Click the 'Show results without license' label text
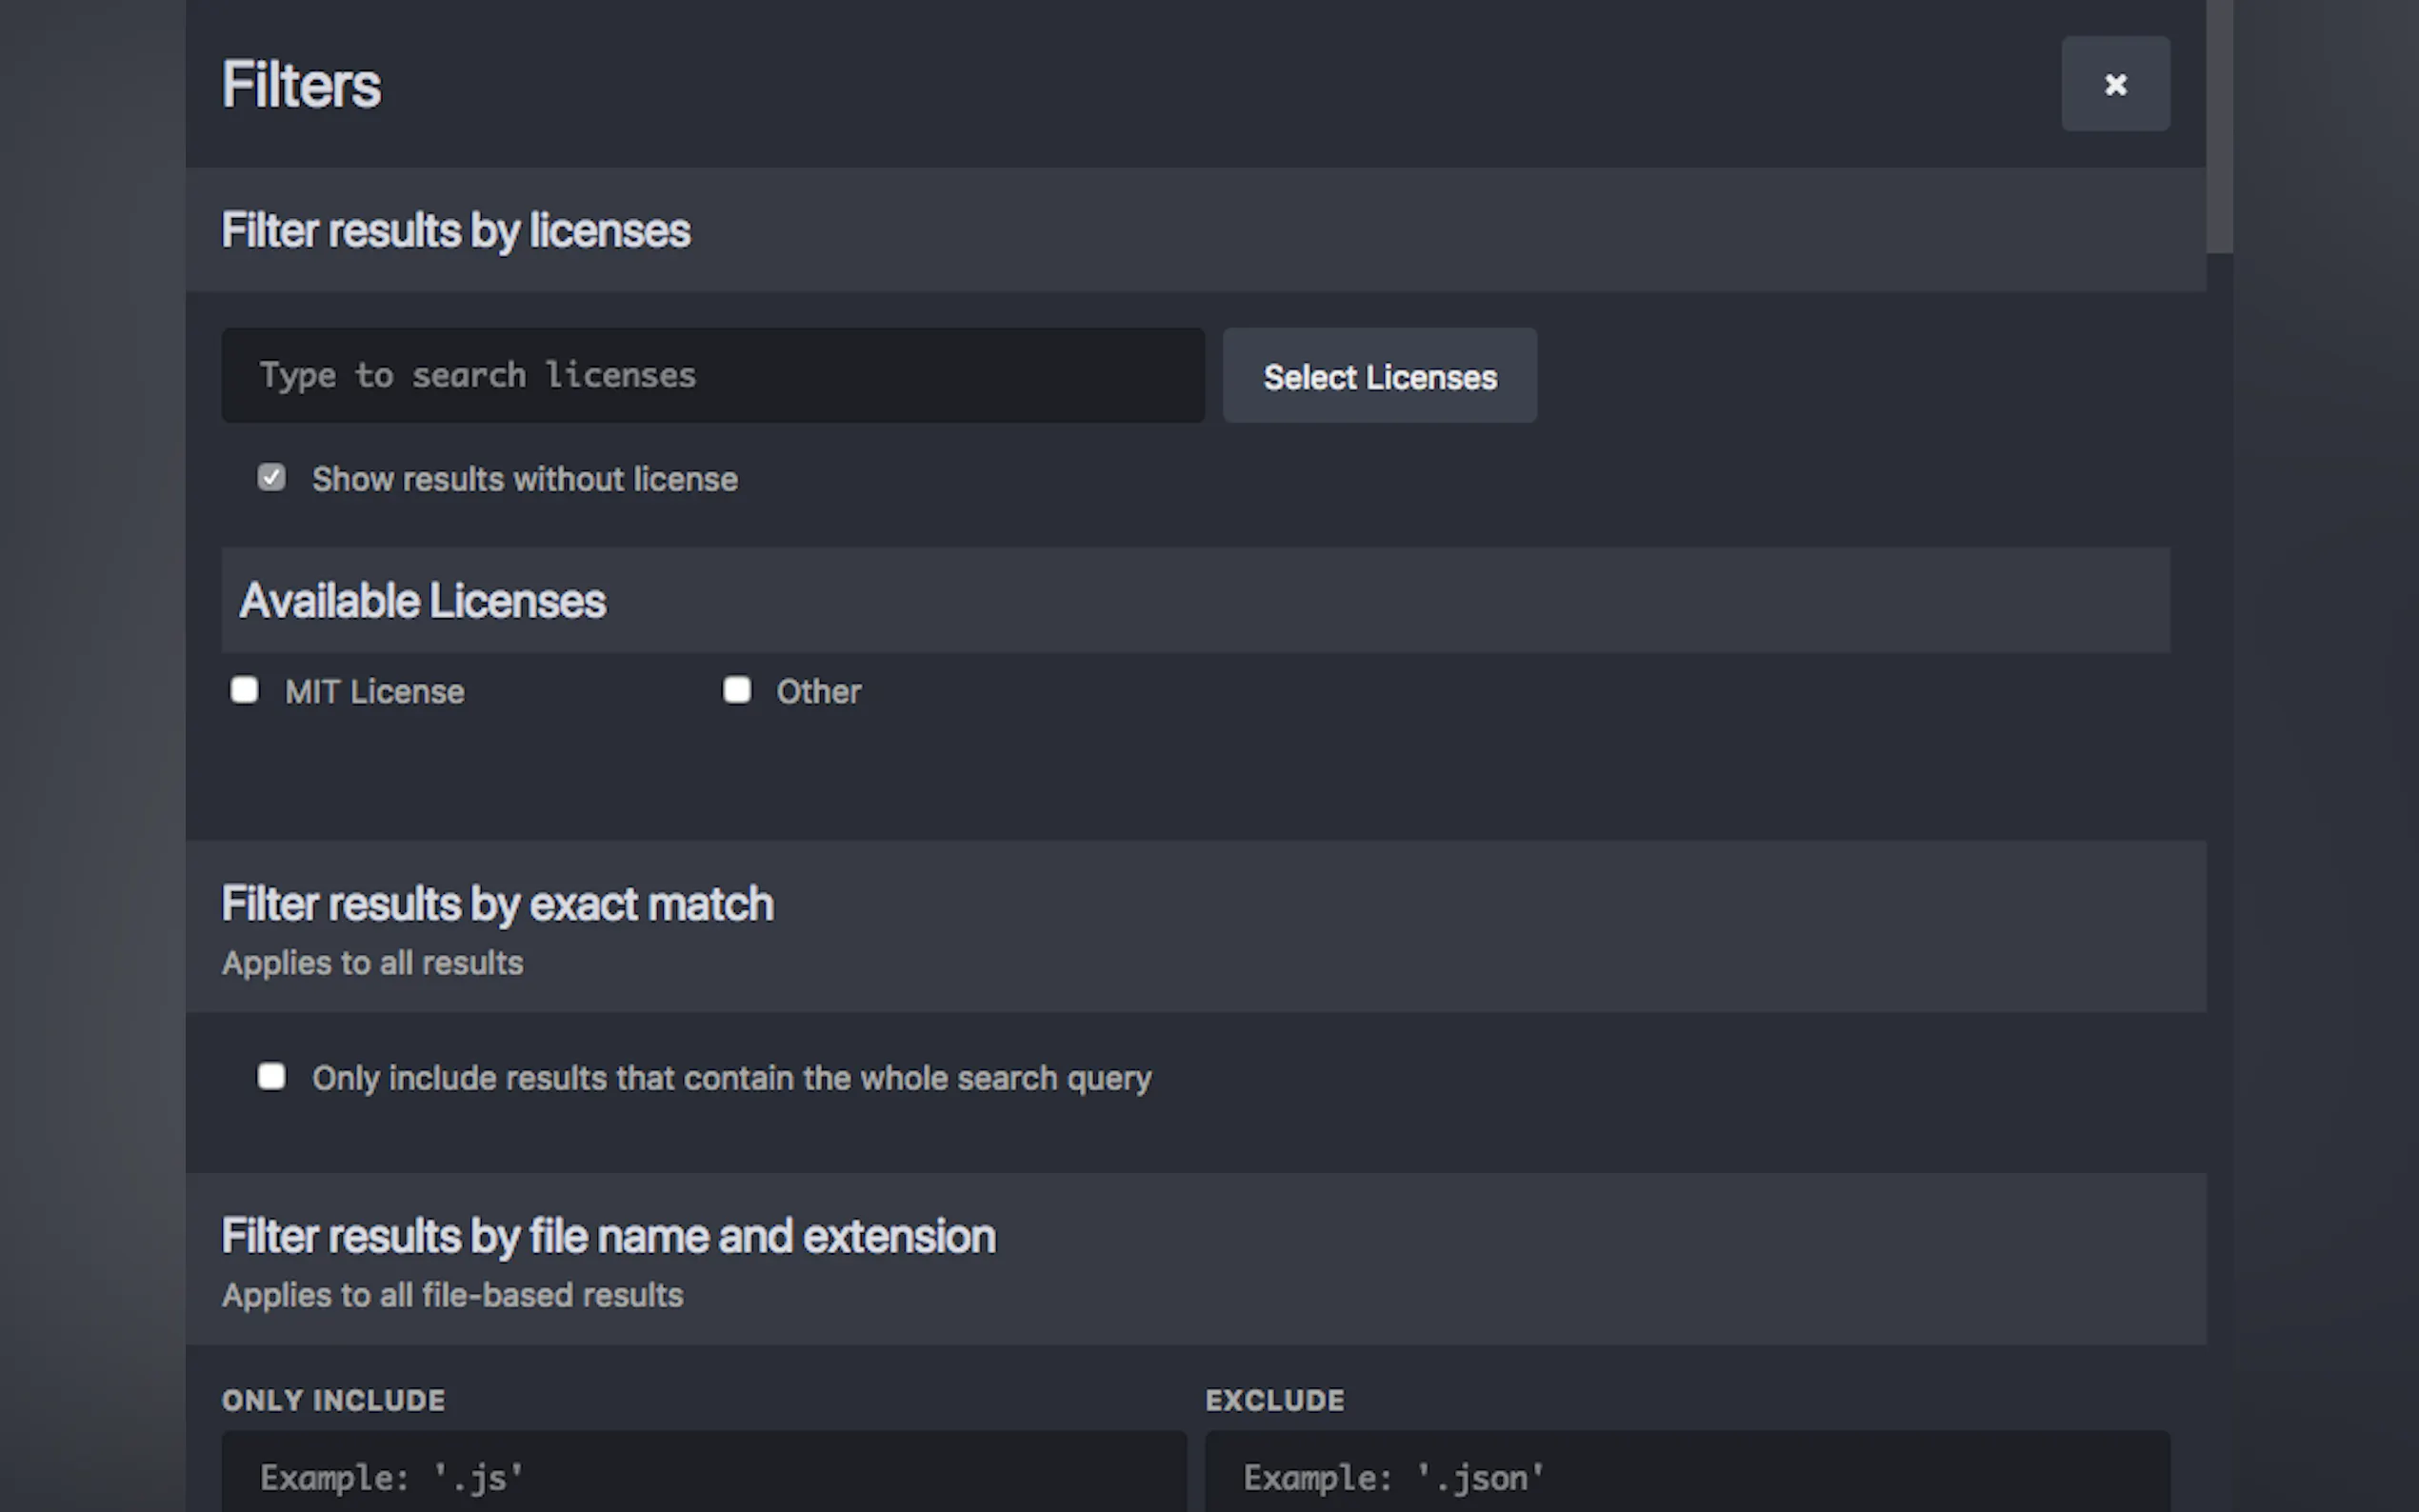The width and height of the screenshot is (2419, 1512). 524,480
